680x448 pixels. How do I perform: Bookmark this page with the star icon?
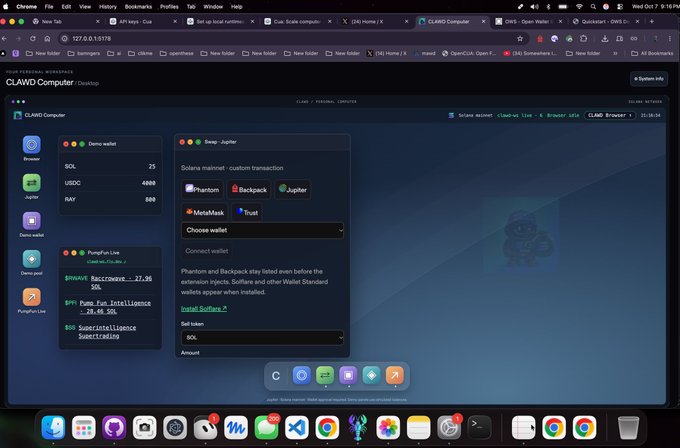click(520, 39)
